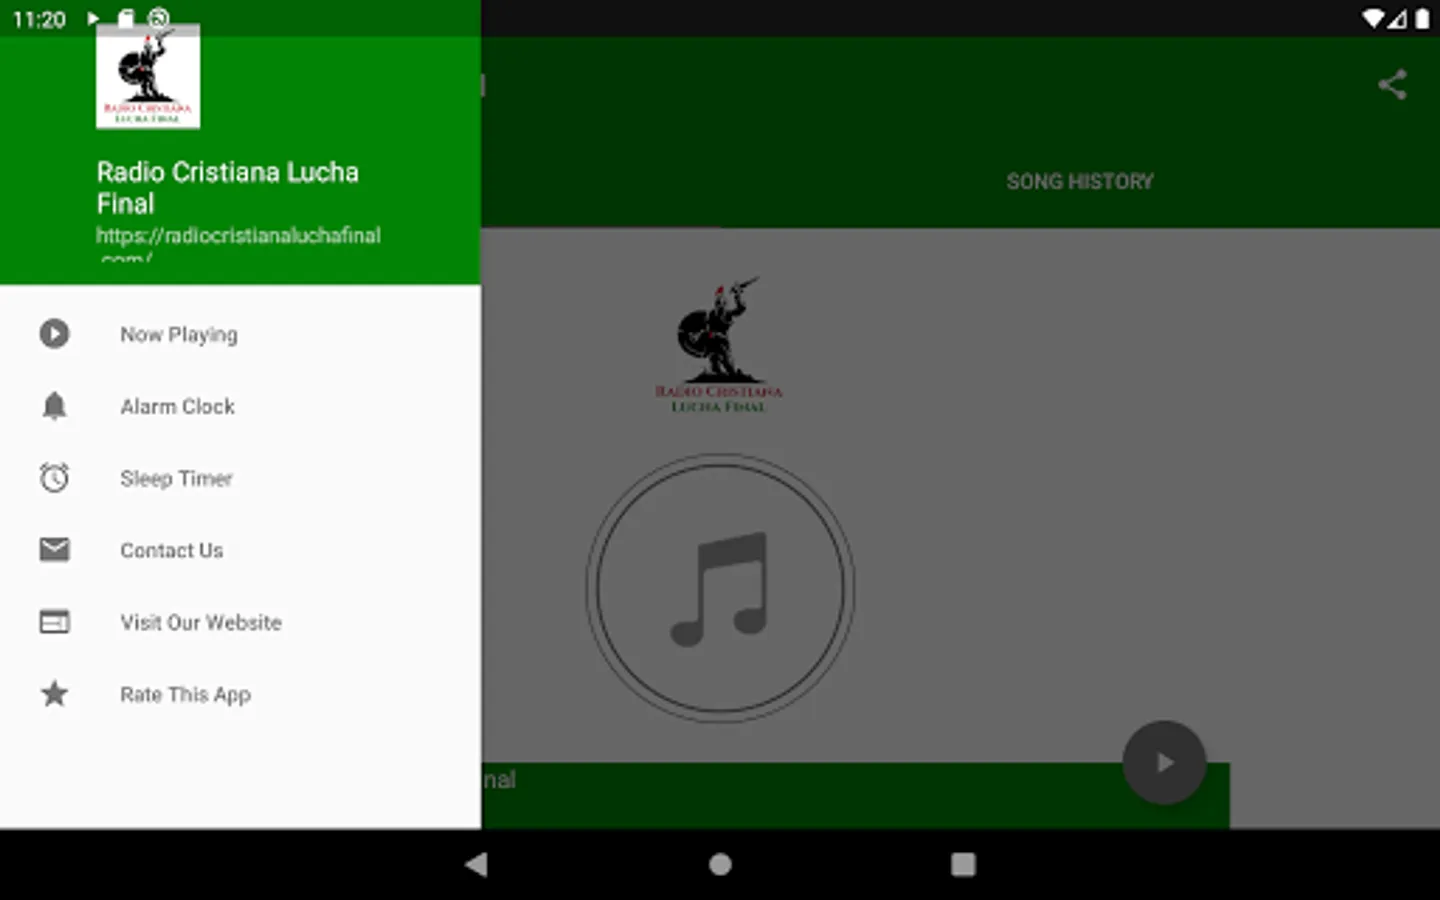Image resolution: width=1440 pixels, height=900 pixels.
Task: Tap the Sleep Timer clock icon
Action: tap(54, 478)
